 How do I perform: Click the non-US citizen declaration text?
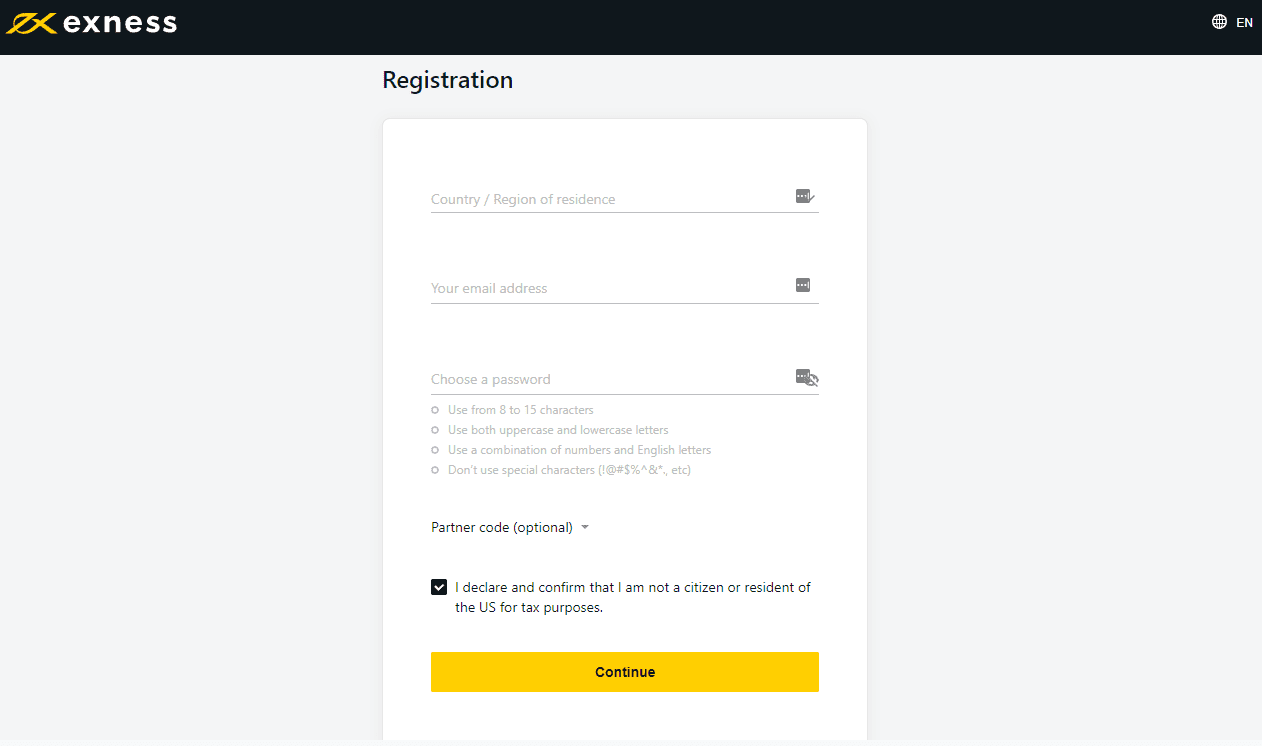[x=632, y=597]
